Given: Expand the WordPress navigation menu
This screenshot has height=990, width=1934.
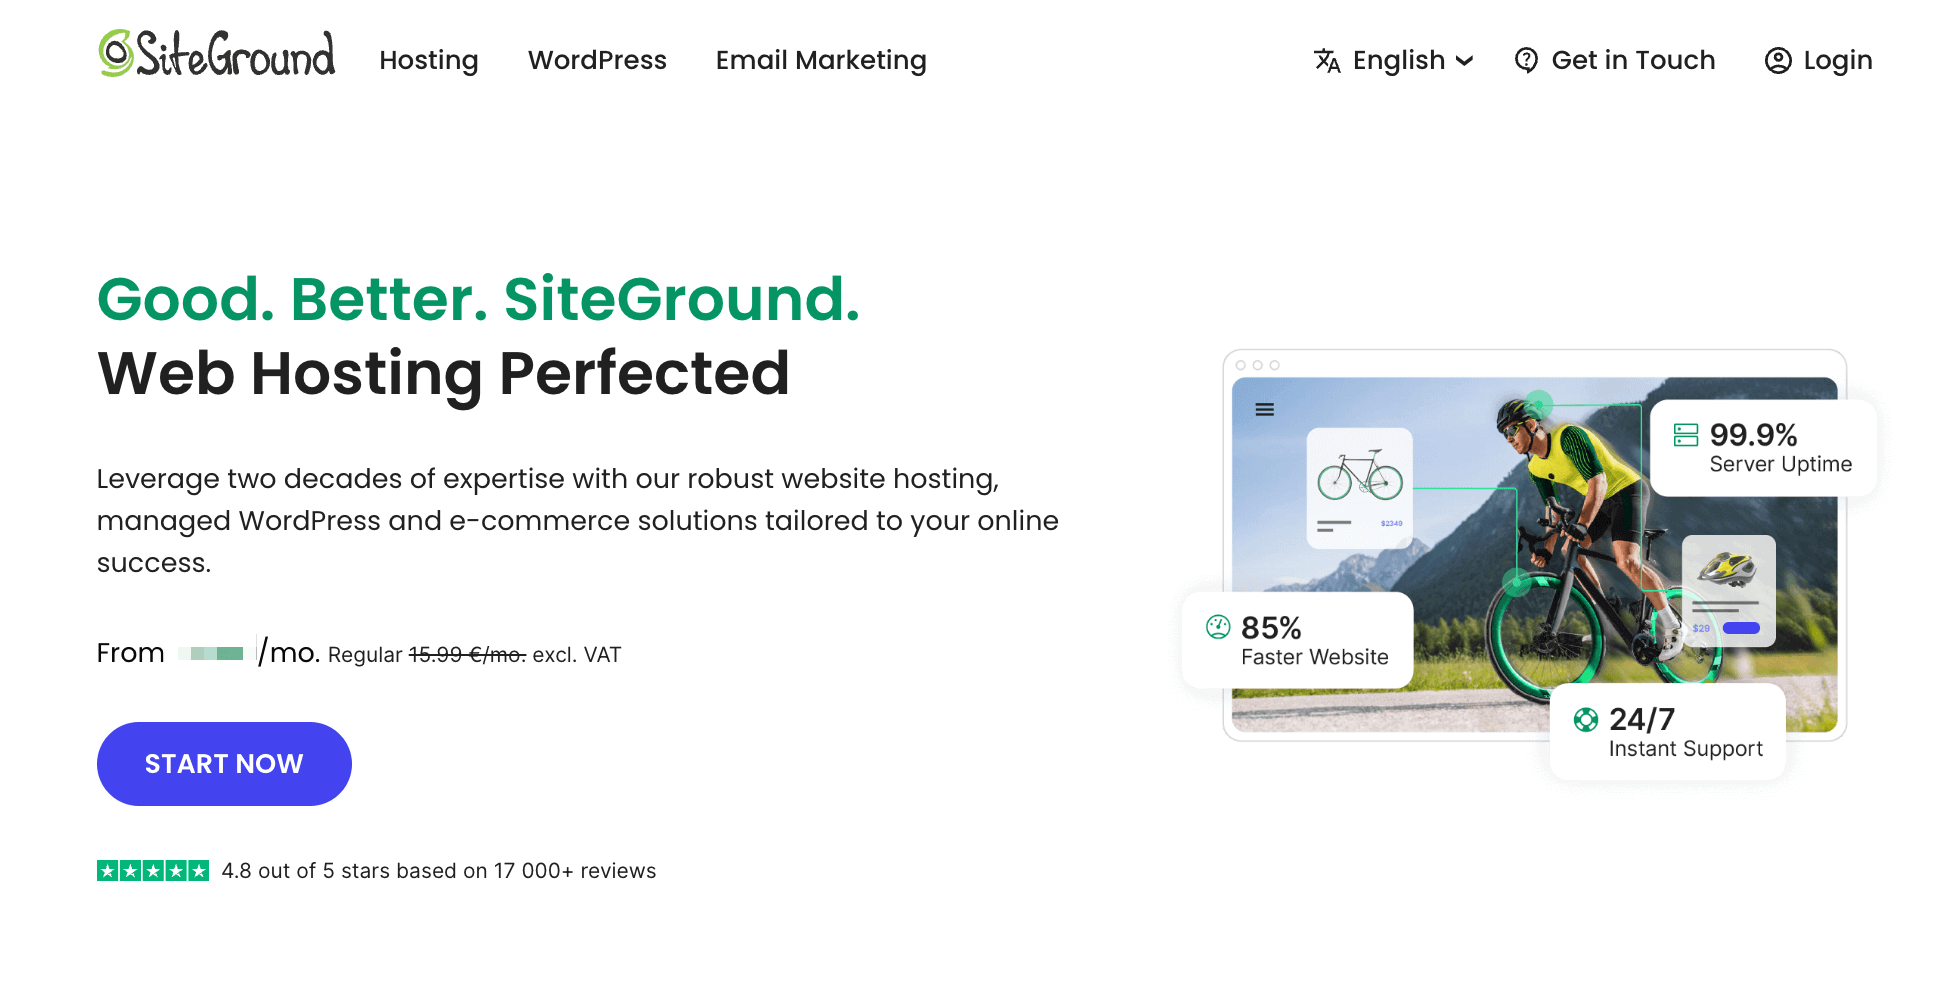Looking at the screenshot, I should (597, 61).
